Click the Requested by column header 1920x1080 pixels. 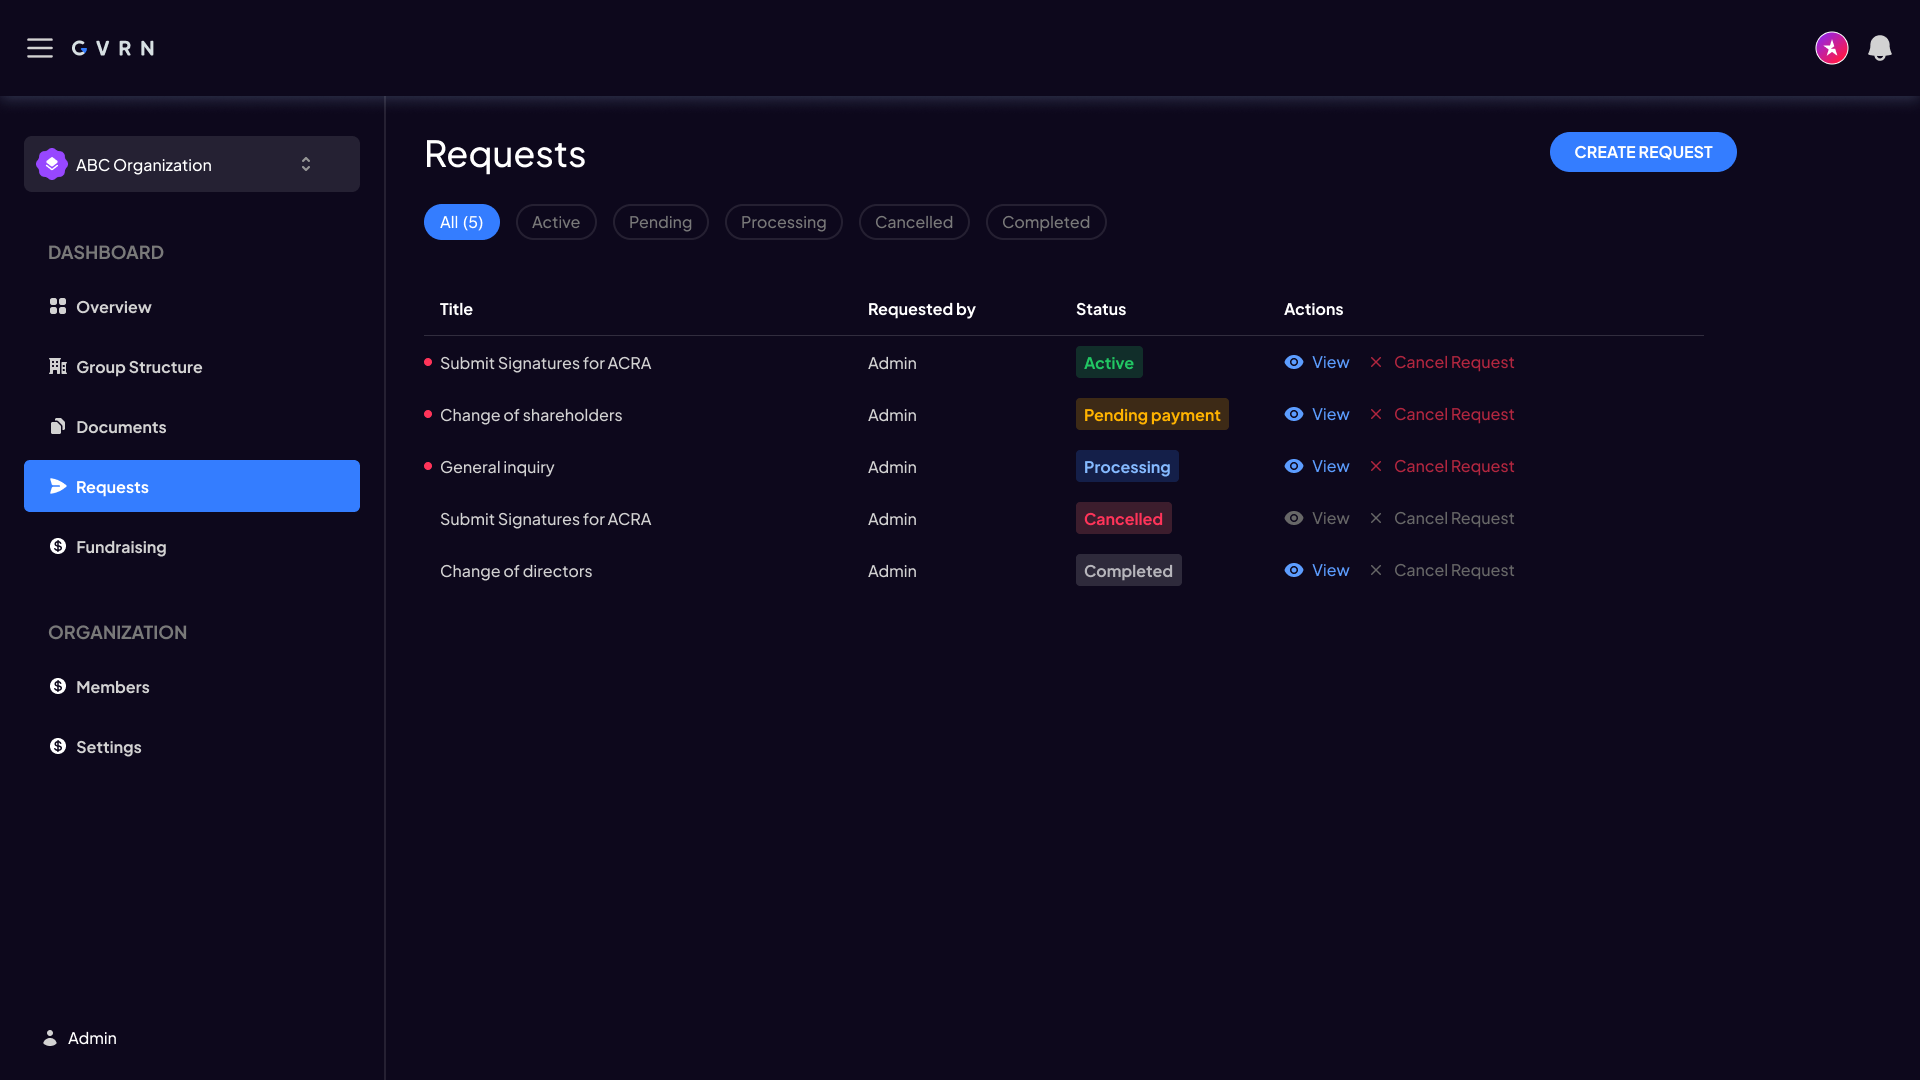(921, 309)
